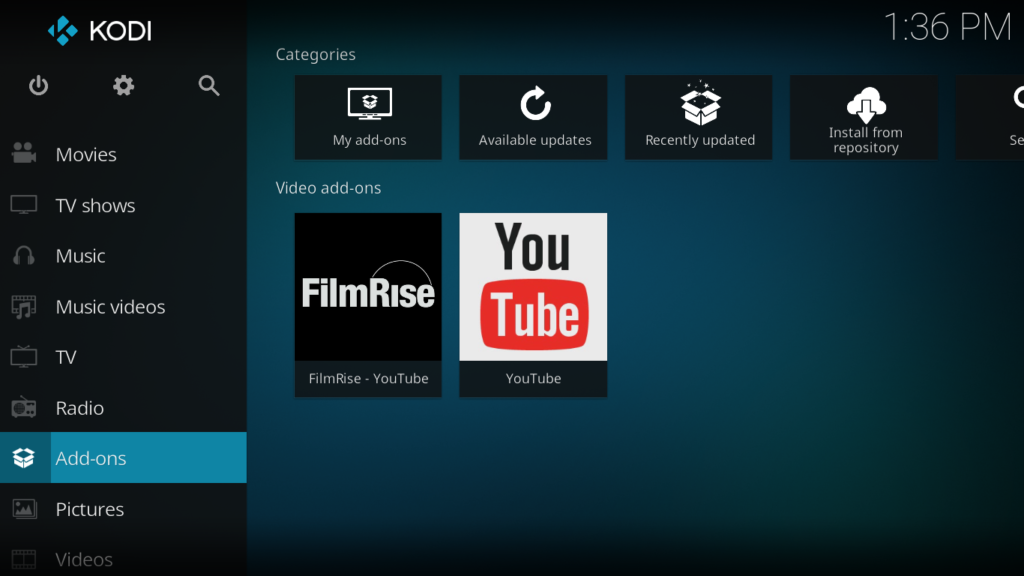Open the partially visible Search category tile

pos(989,118)
